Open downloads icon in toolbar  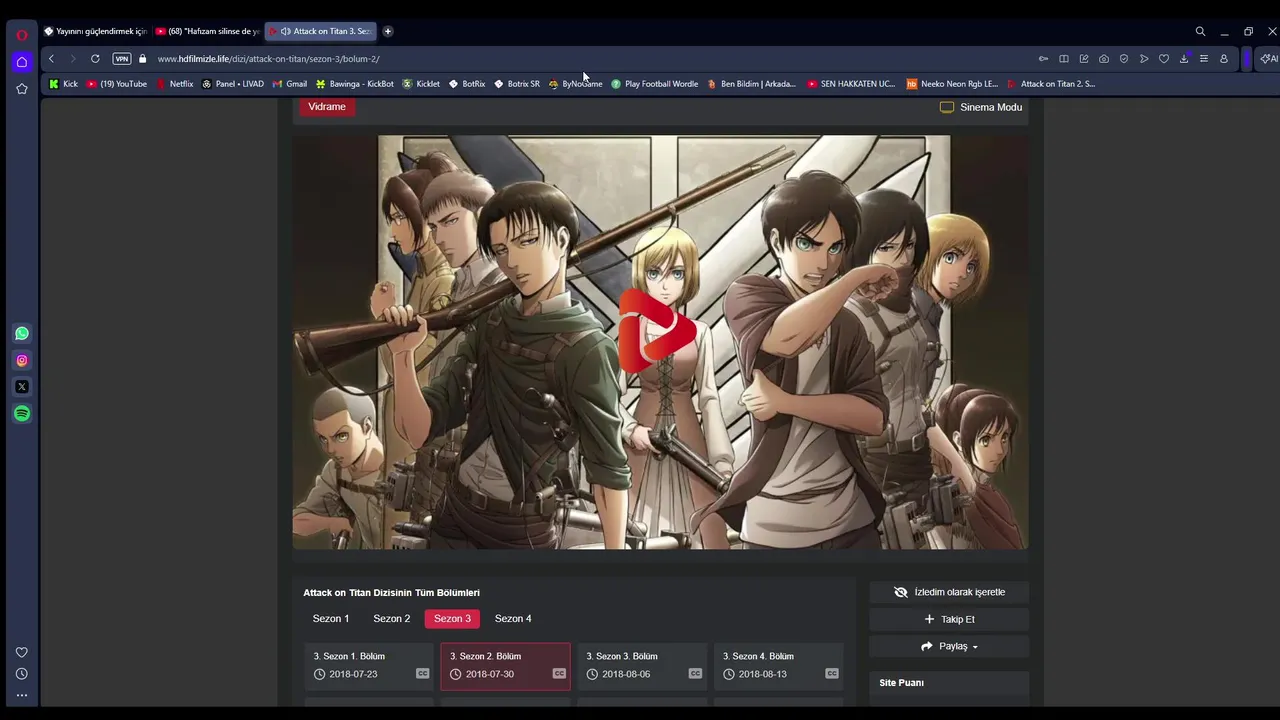(x=1184, y=59)
